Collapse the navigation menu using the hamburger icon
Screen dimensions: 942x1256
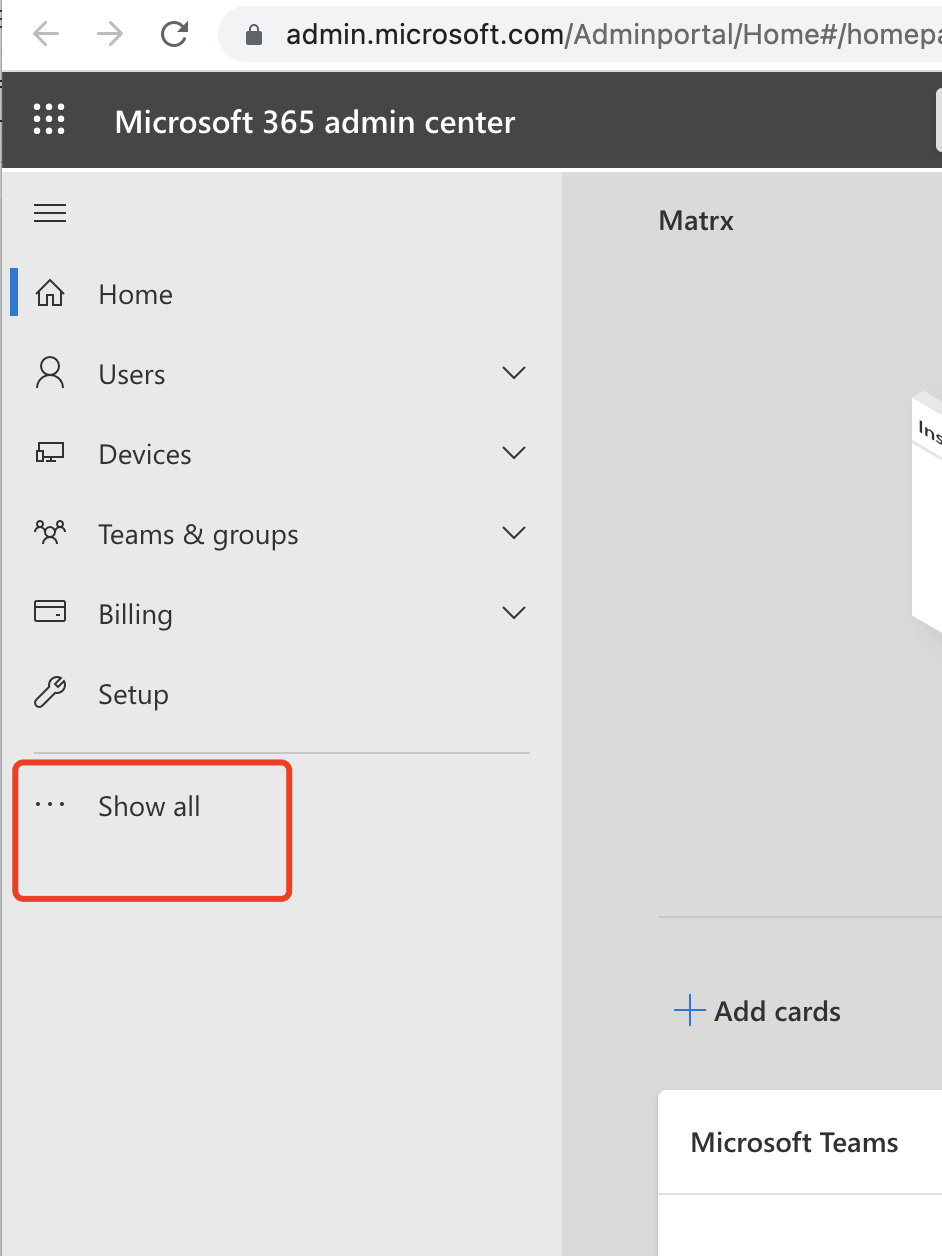click(50, 213)
